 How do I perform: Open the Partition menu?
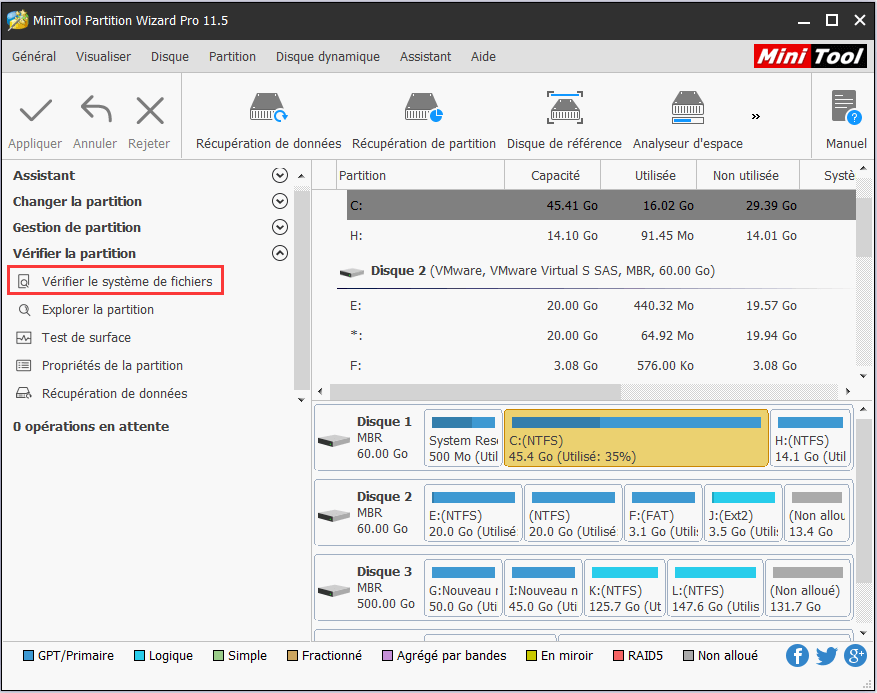tap(232, 56)
